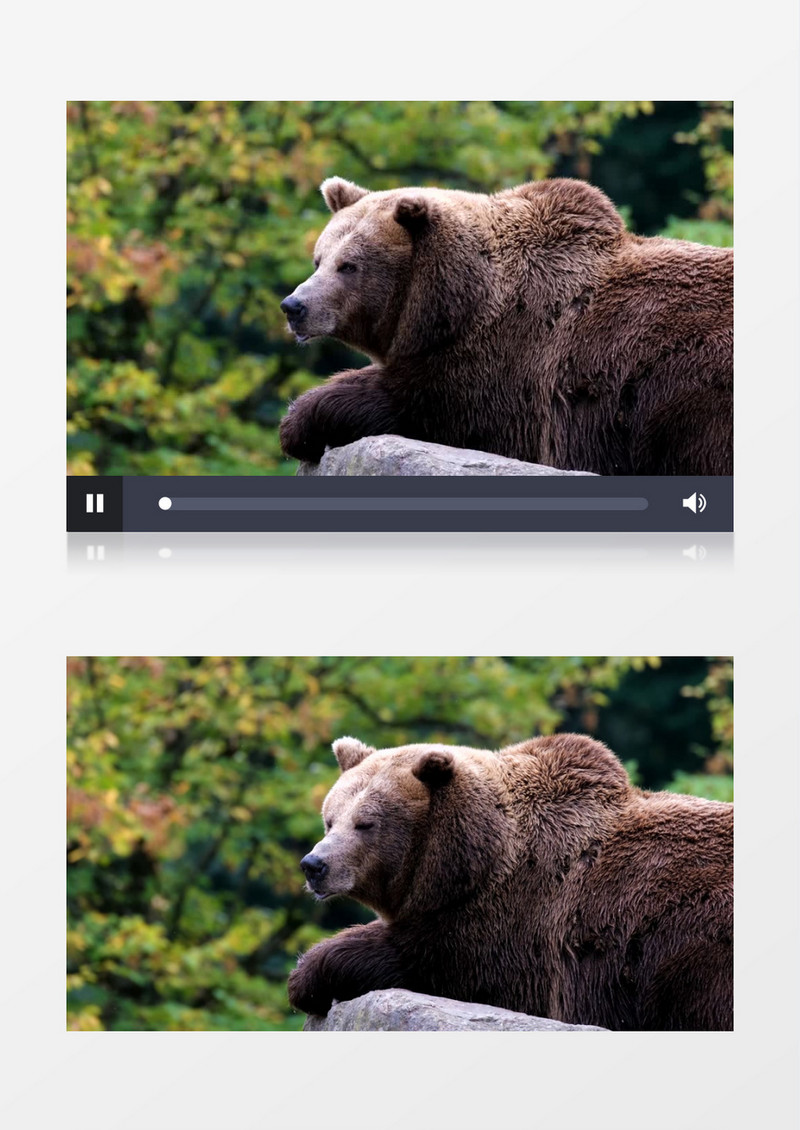Click the white progress bar handle
Viewport: 800px width, 1130px height.
click(165, 503)
